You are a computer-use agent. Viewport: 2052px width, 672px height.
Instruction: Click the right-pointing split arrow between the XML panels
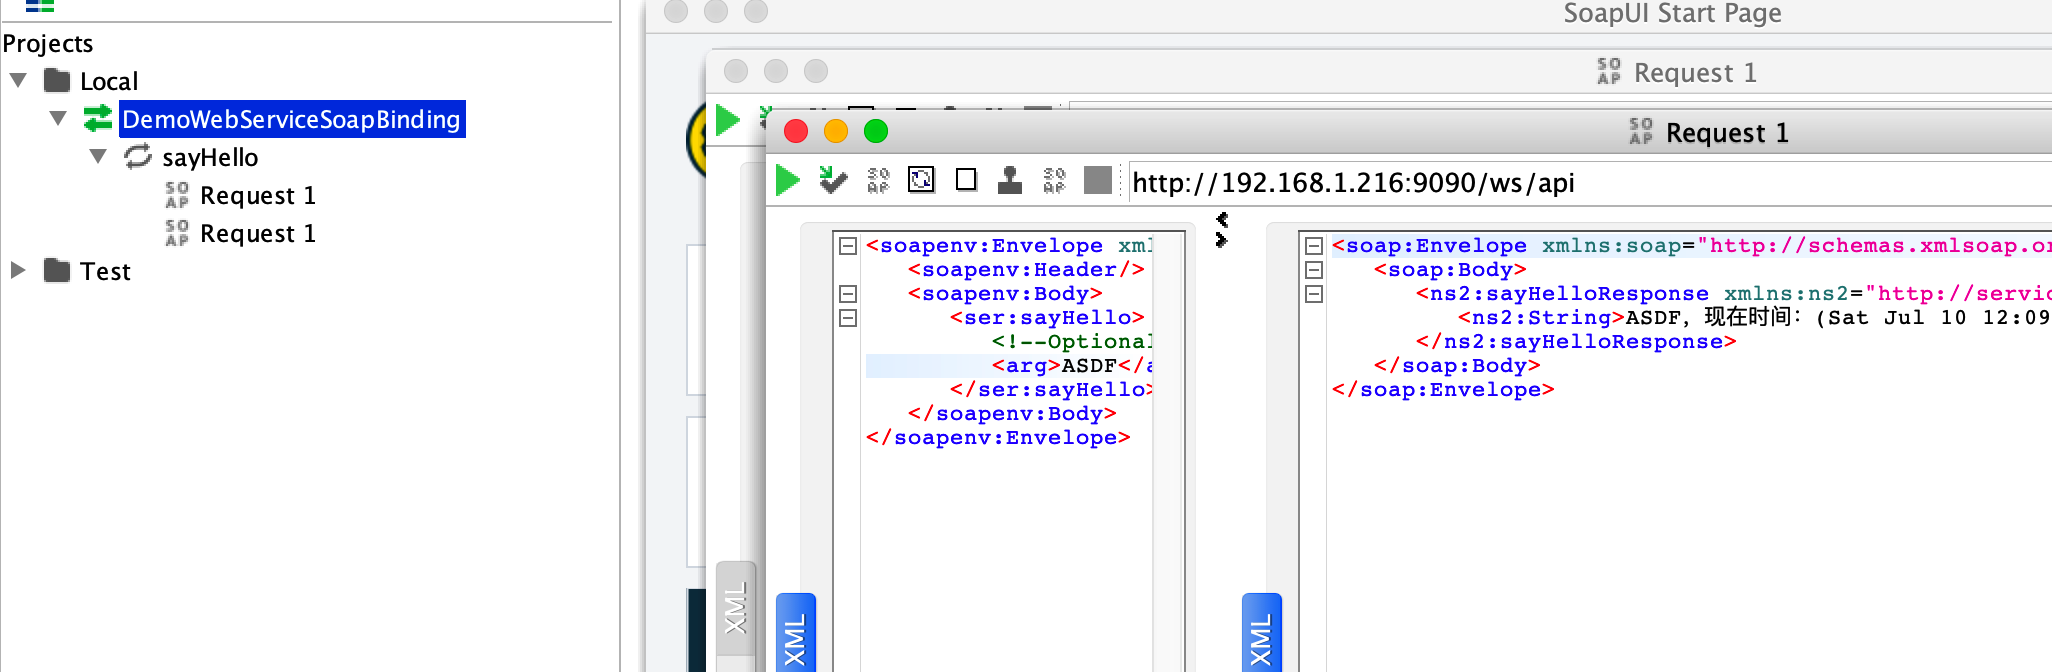pyautogui.click(x=1221, y=239)
